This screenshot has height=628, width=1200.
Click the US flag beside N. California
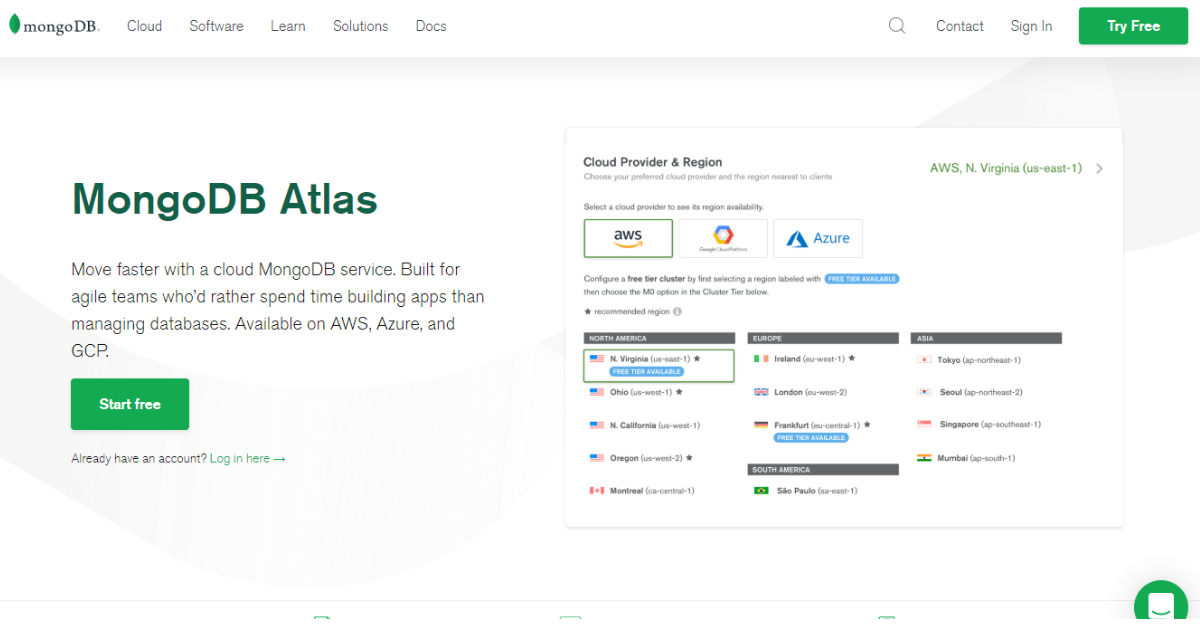(x=597, y=425)
